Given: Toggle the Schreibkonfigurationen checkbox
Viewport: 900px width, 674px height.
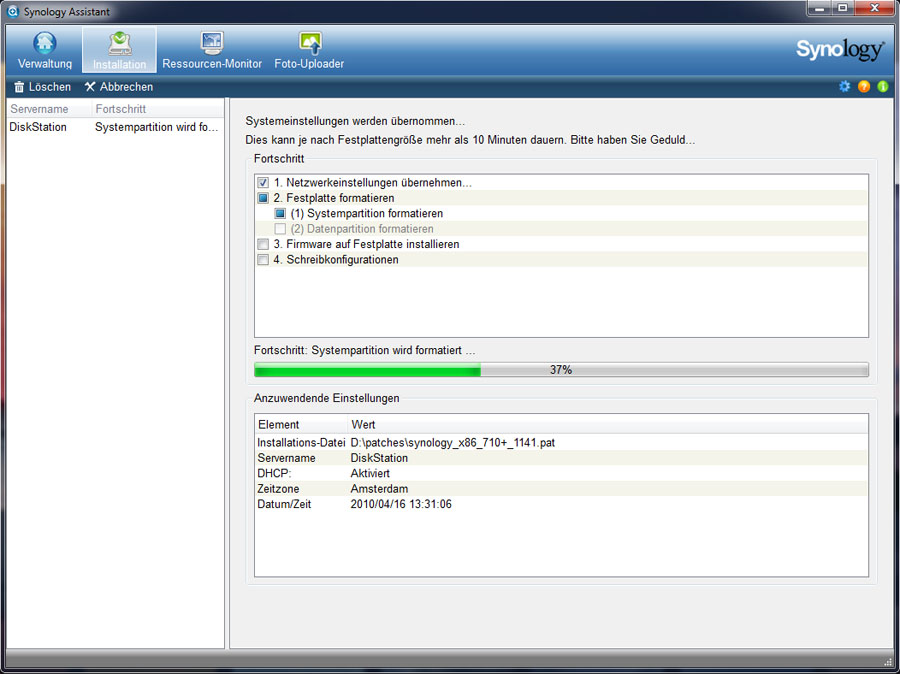Looking at the screenshot, I should point(263,260).
